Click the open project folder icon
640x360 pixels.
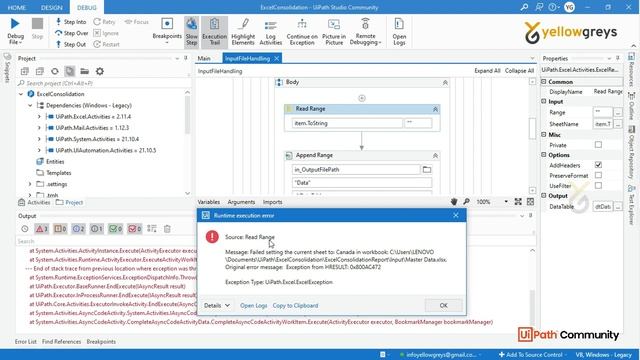[84, 71]
